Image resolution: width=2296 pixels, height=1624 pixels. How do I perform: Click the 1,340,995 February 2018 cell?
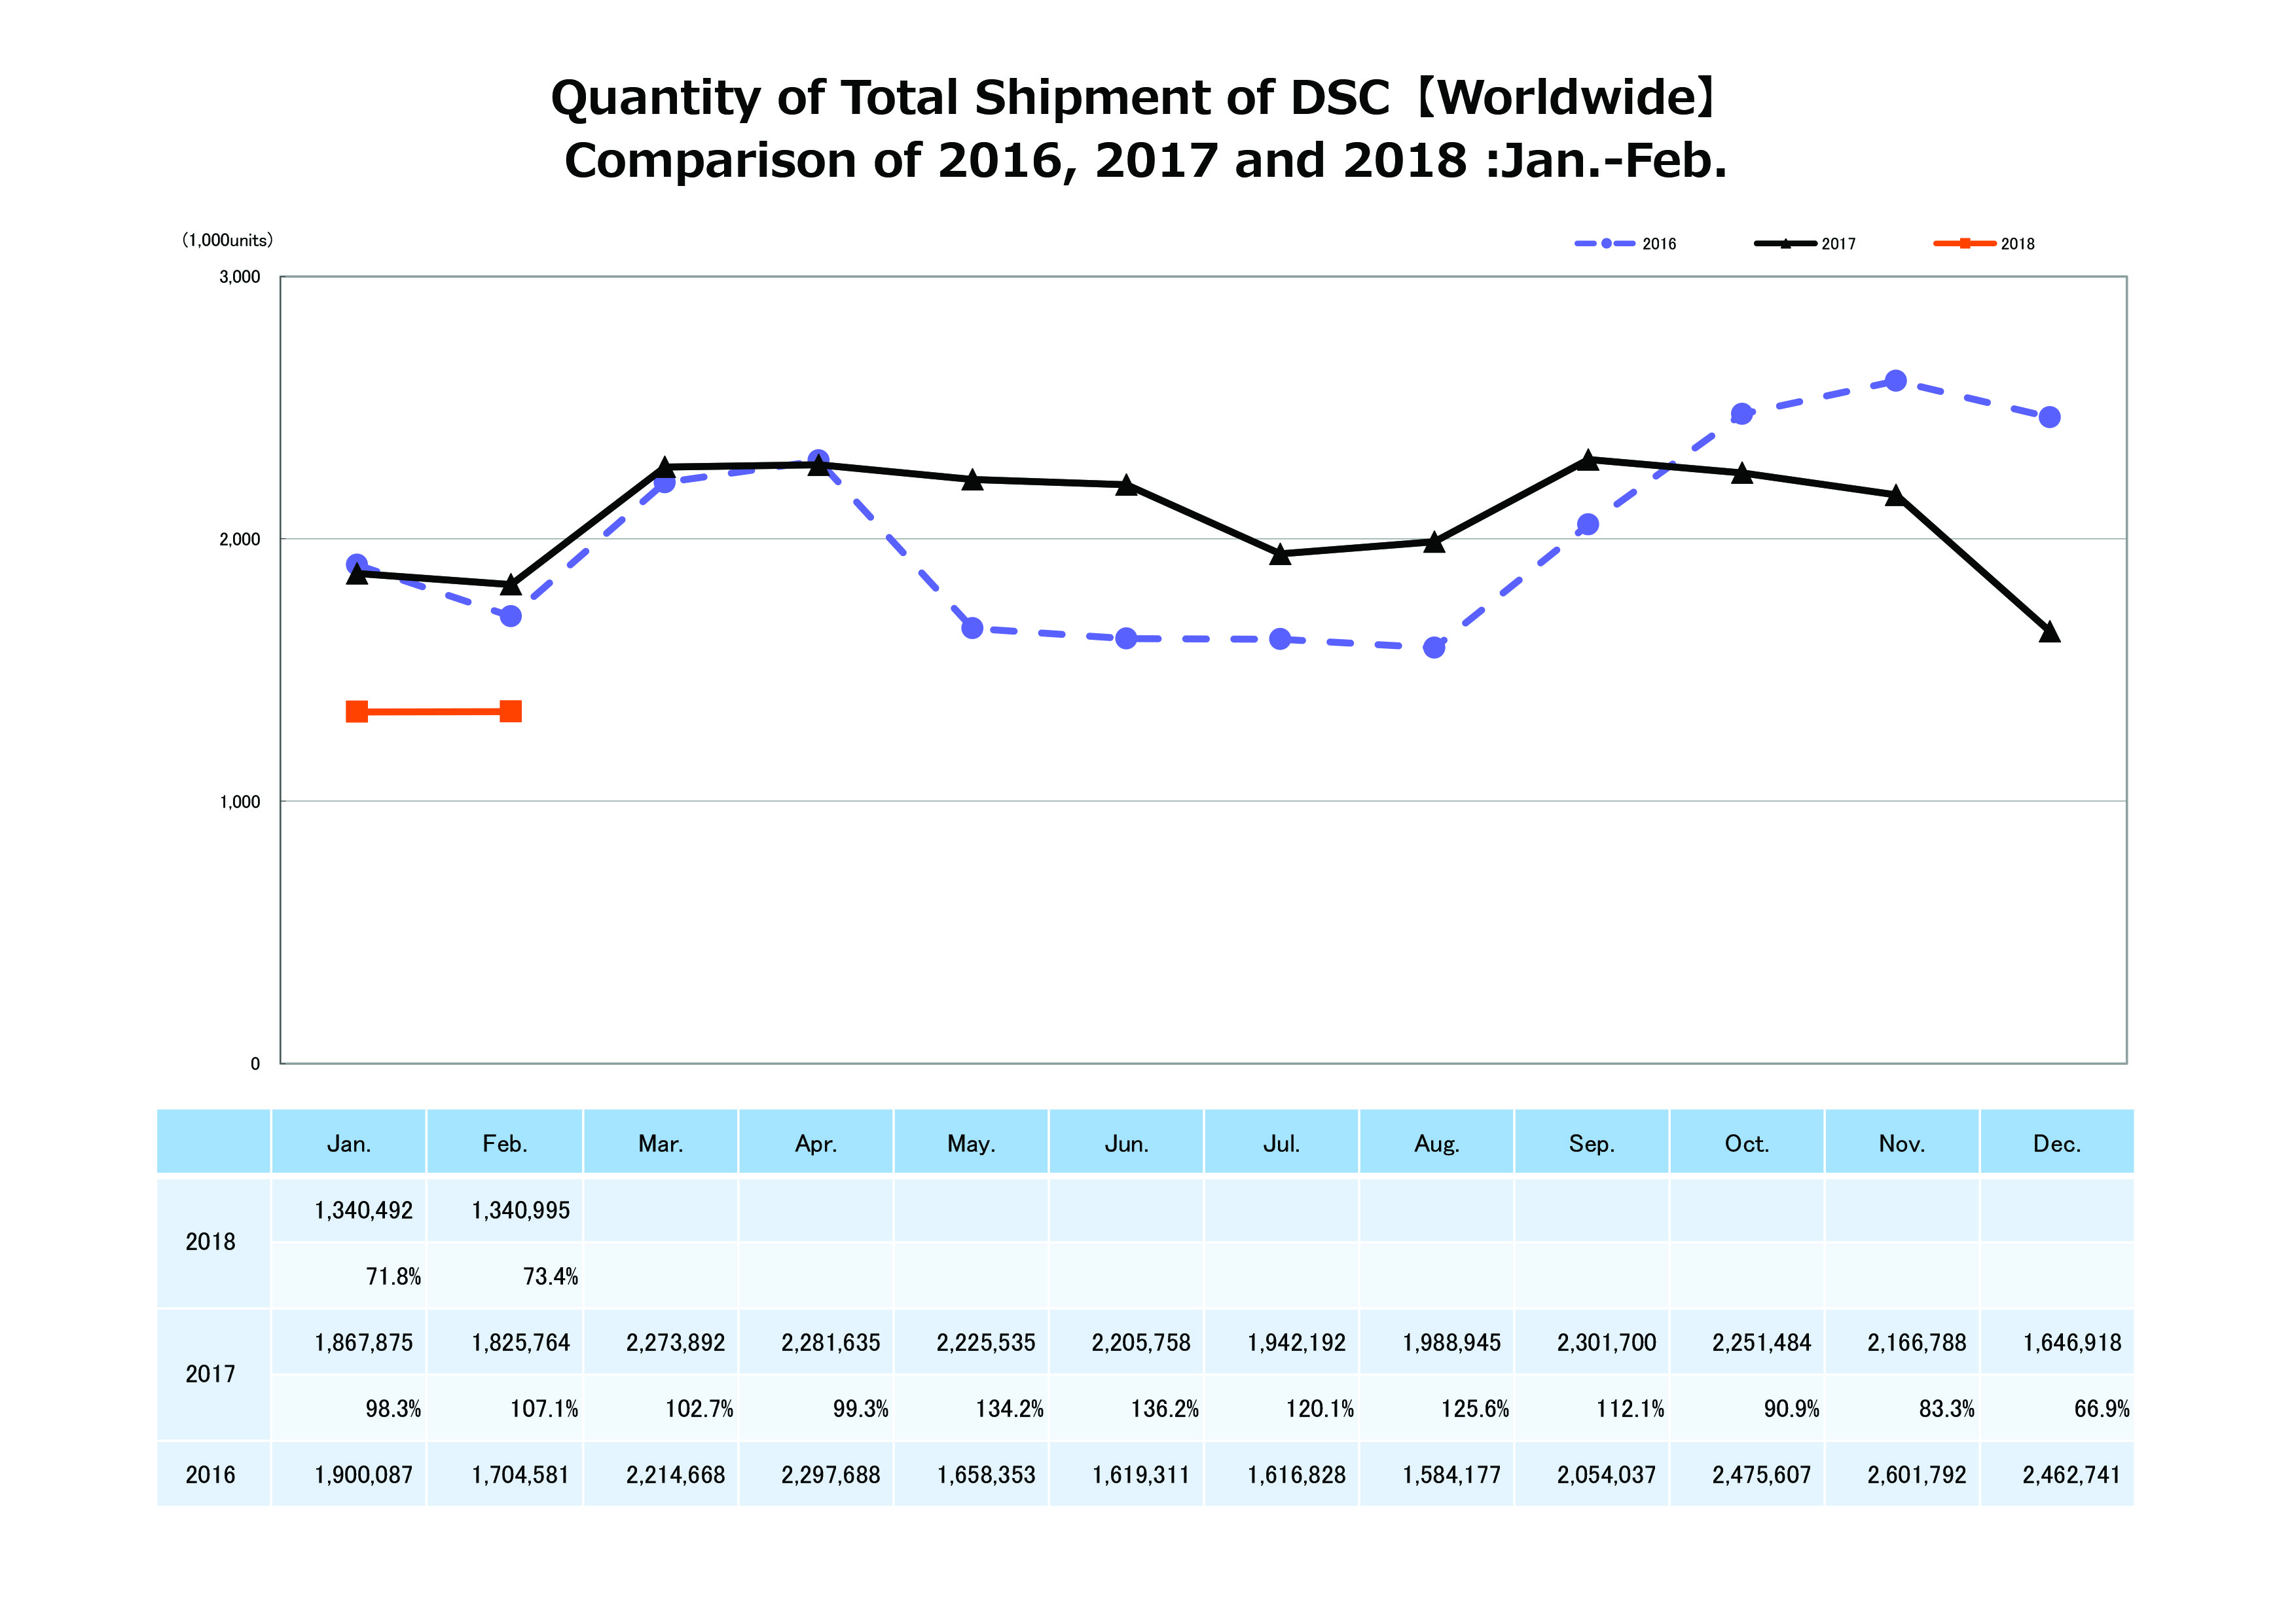pos(521,1210)
